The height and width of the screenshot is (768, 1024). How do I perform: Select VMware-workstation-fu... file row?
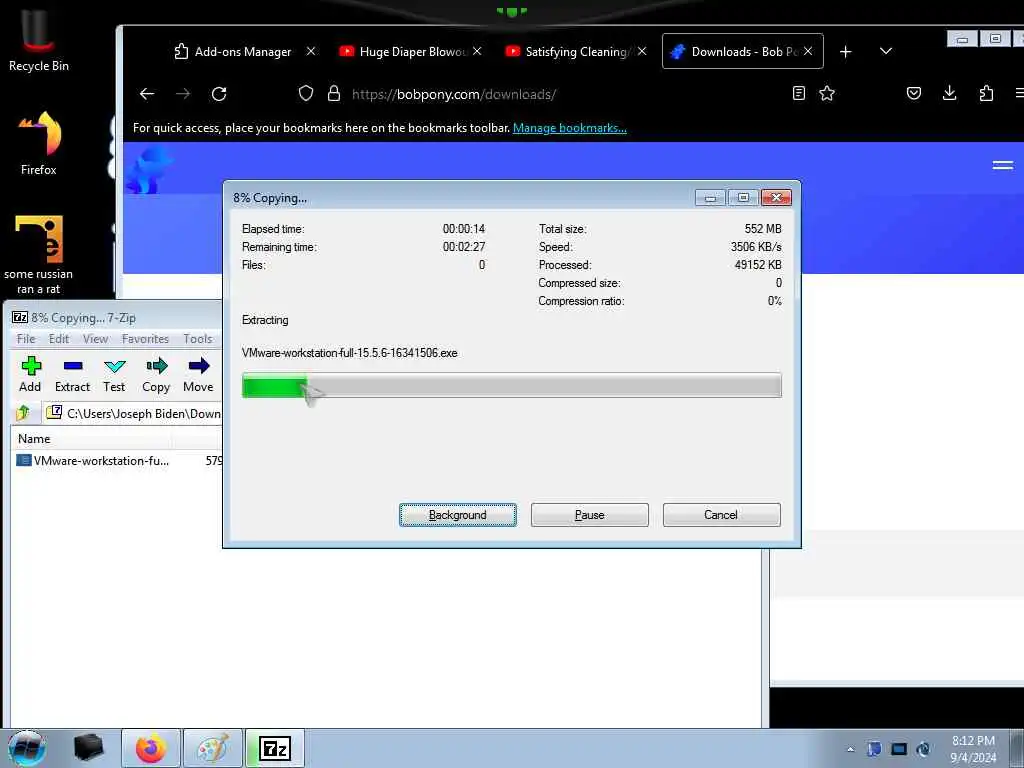[x=118, y=461]
